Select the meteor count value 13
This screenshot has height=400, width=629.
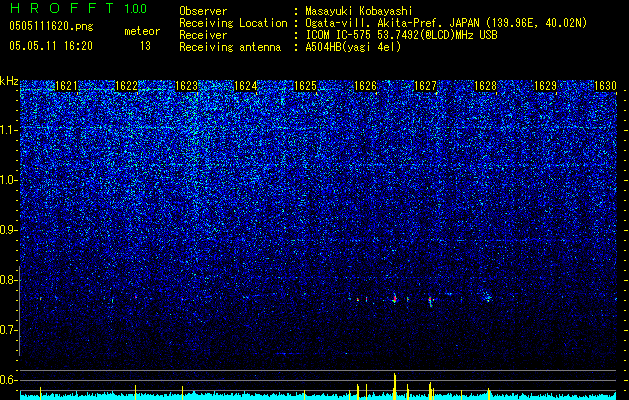click(x=145, y=46)
